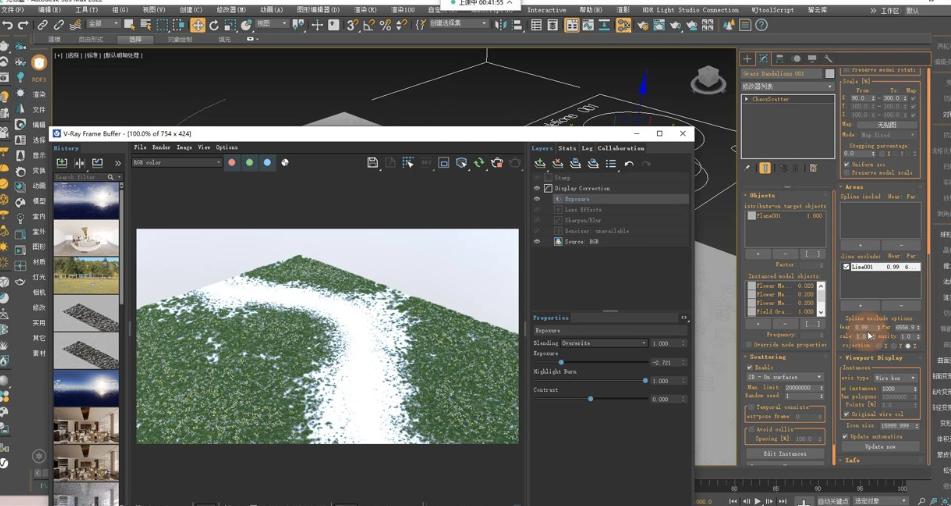Click the save image icon in V-Ray Frame Buffer
The width and height of the screenshot is (951, 506).
click(373, 163)
